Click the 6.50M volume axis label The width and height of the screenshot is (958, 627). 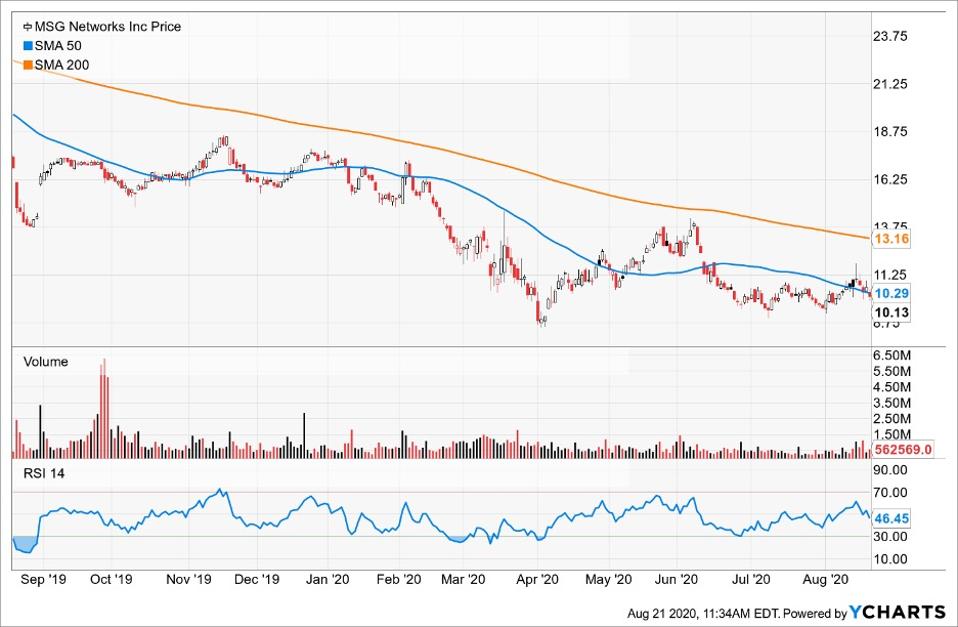893,355
